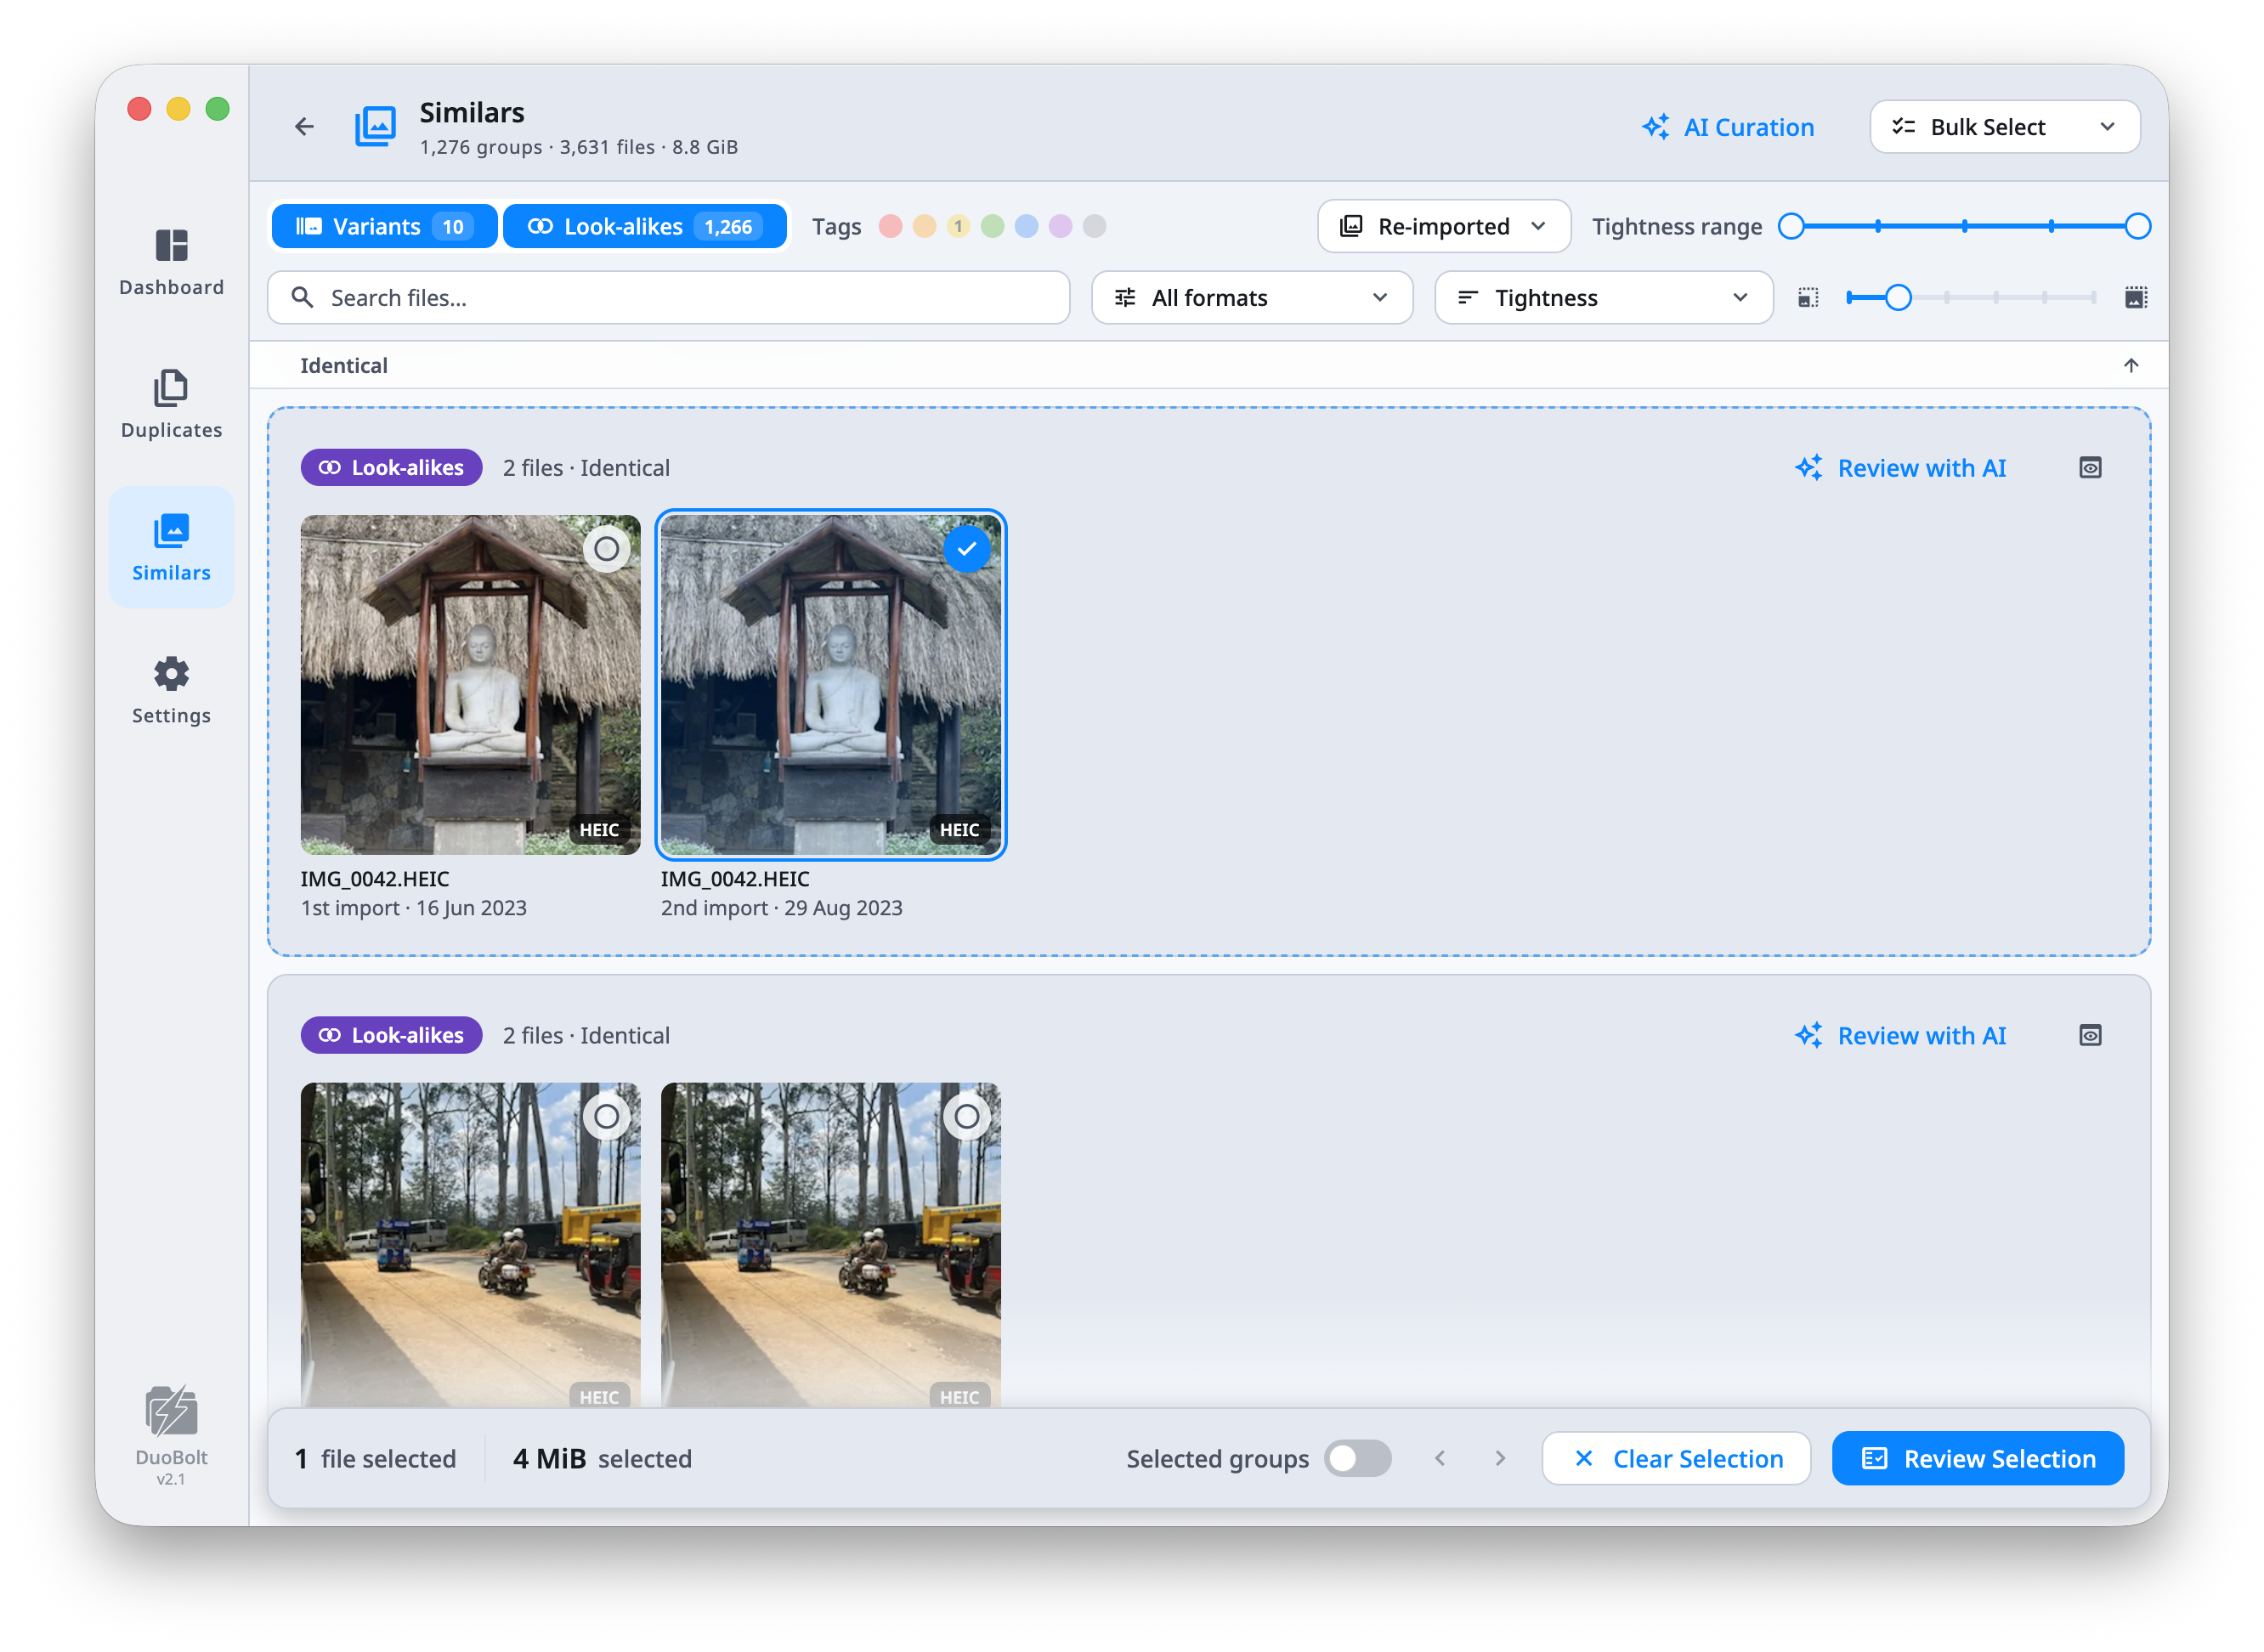2264x1652 pixels.
Task: Click the Tightness range left handle
Action: pos(1791,226)
